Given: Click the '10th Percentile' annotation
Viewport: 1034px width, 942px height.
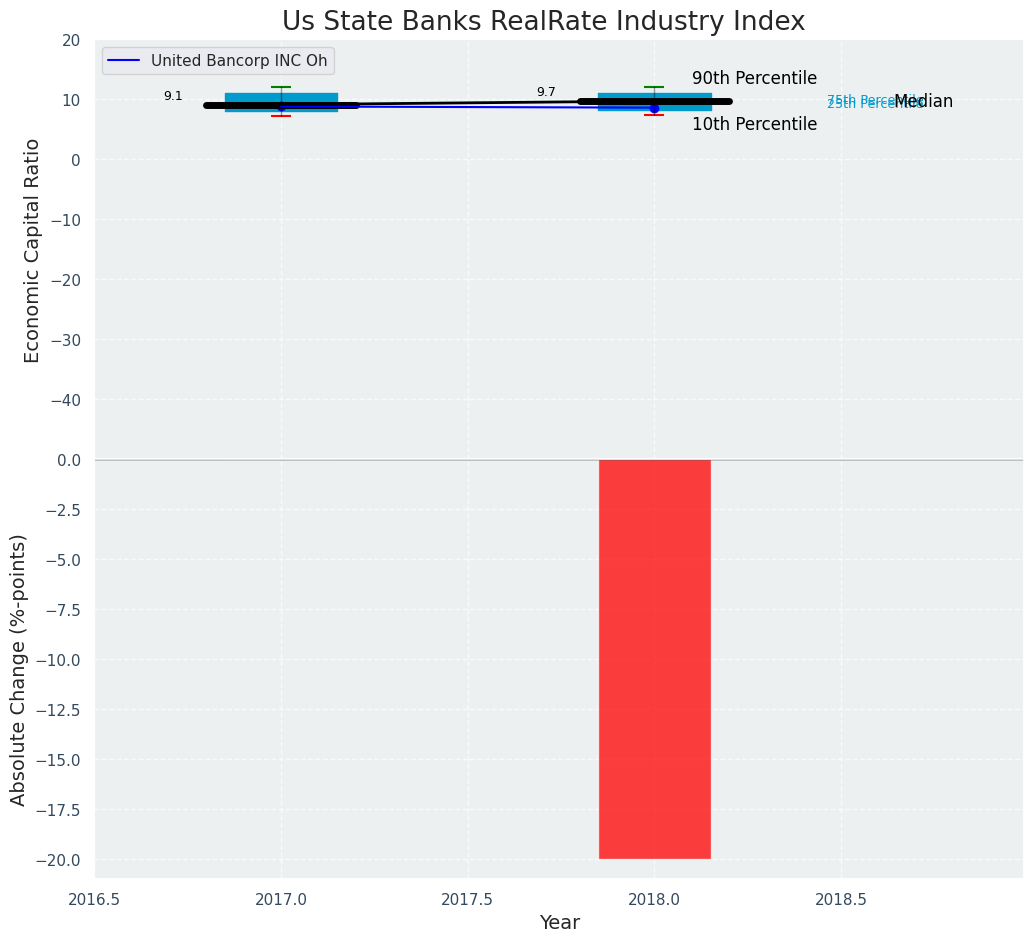Looking at the screenshot, I should (x=754, y=125).
